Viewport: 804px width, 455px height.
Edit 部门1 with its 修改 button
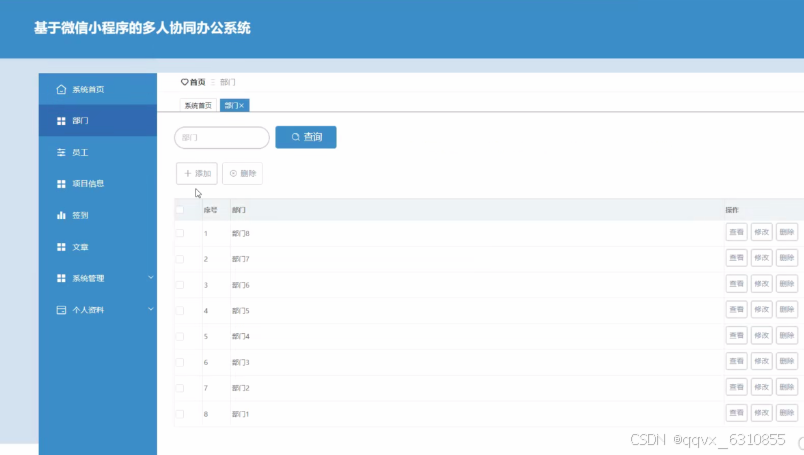click(761, 413)
